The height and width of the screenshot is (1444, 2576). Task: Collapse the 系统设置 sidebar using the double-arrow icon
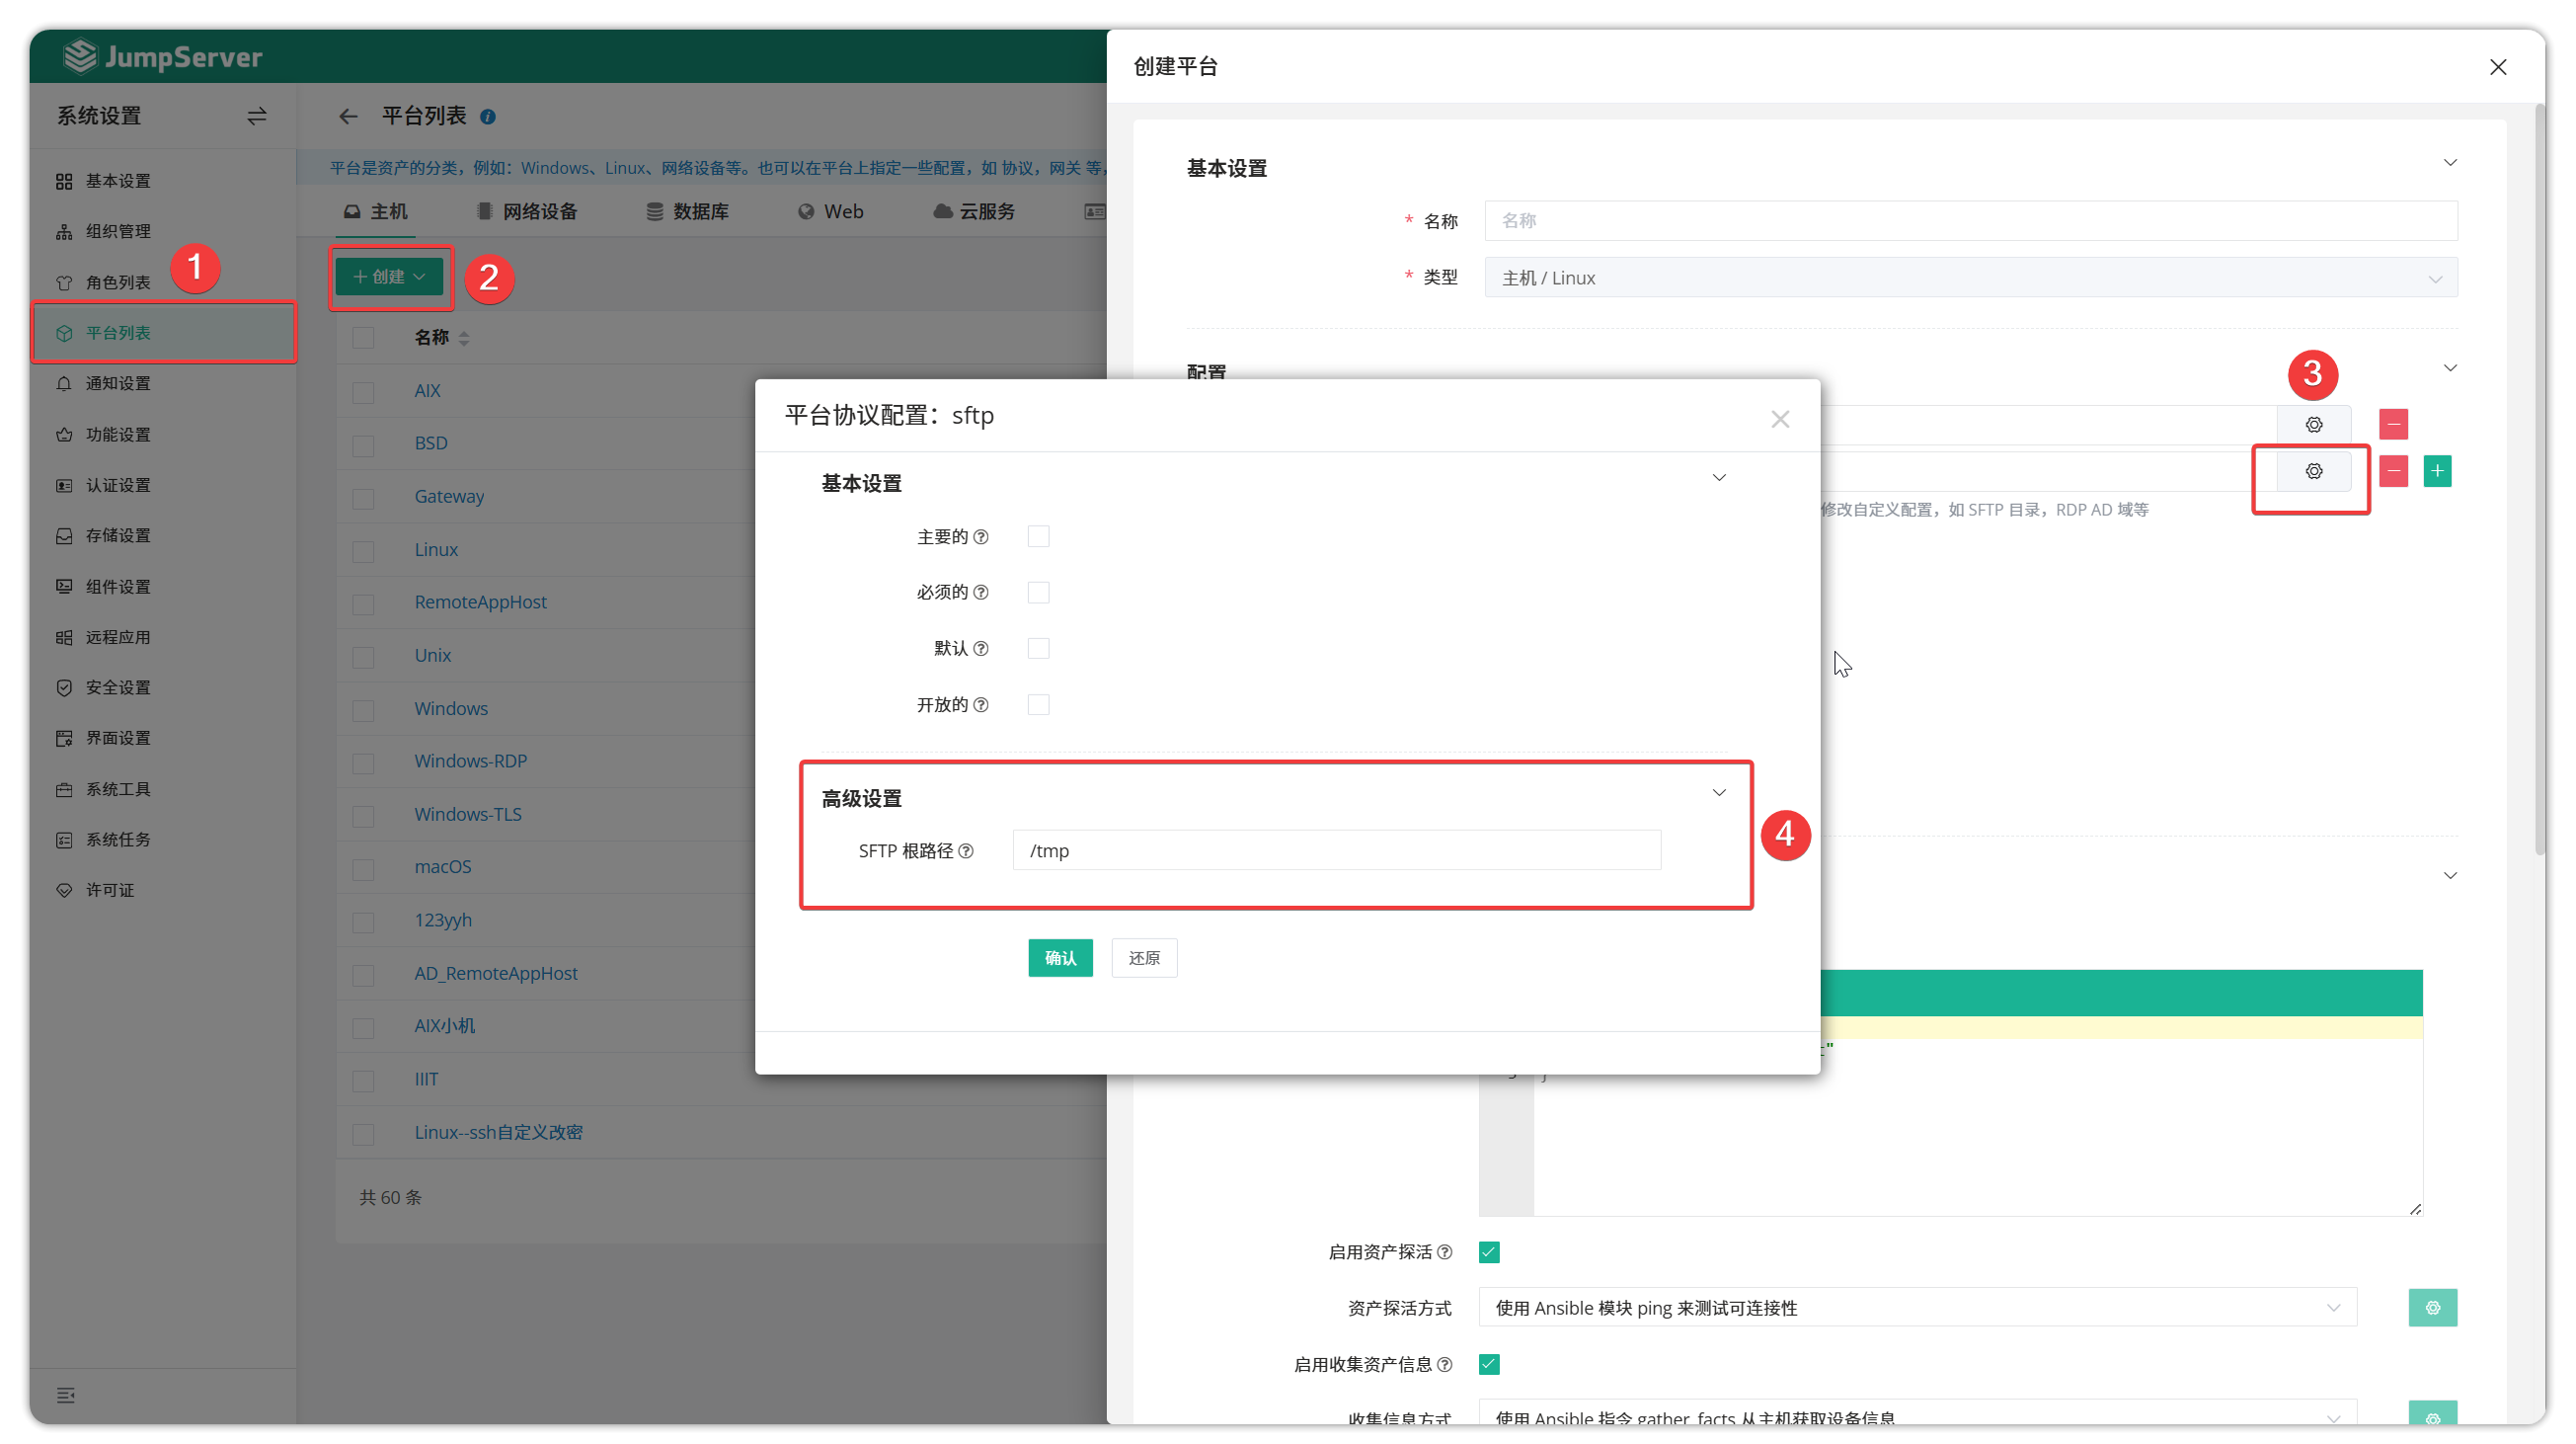point(256,116)
